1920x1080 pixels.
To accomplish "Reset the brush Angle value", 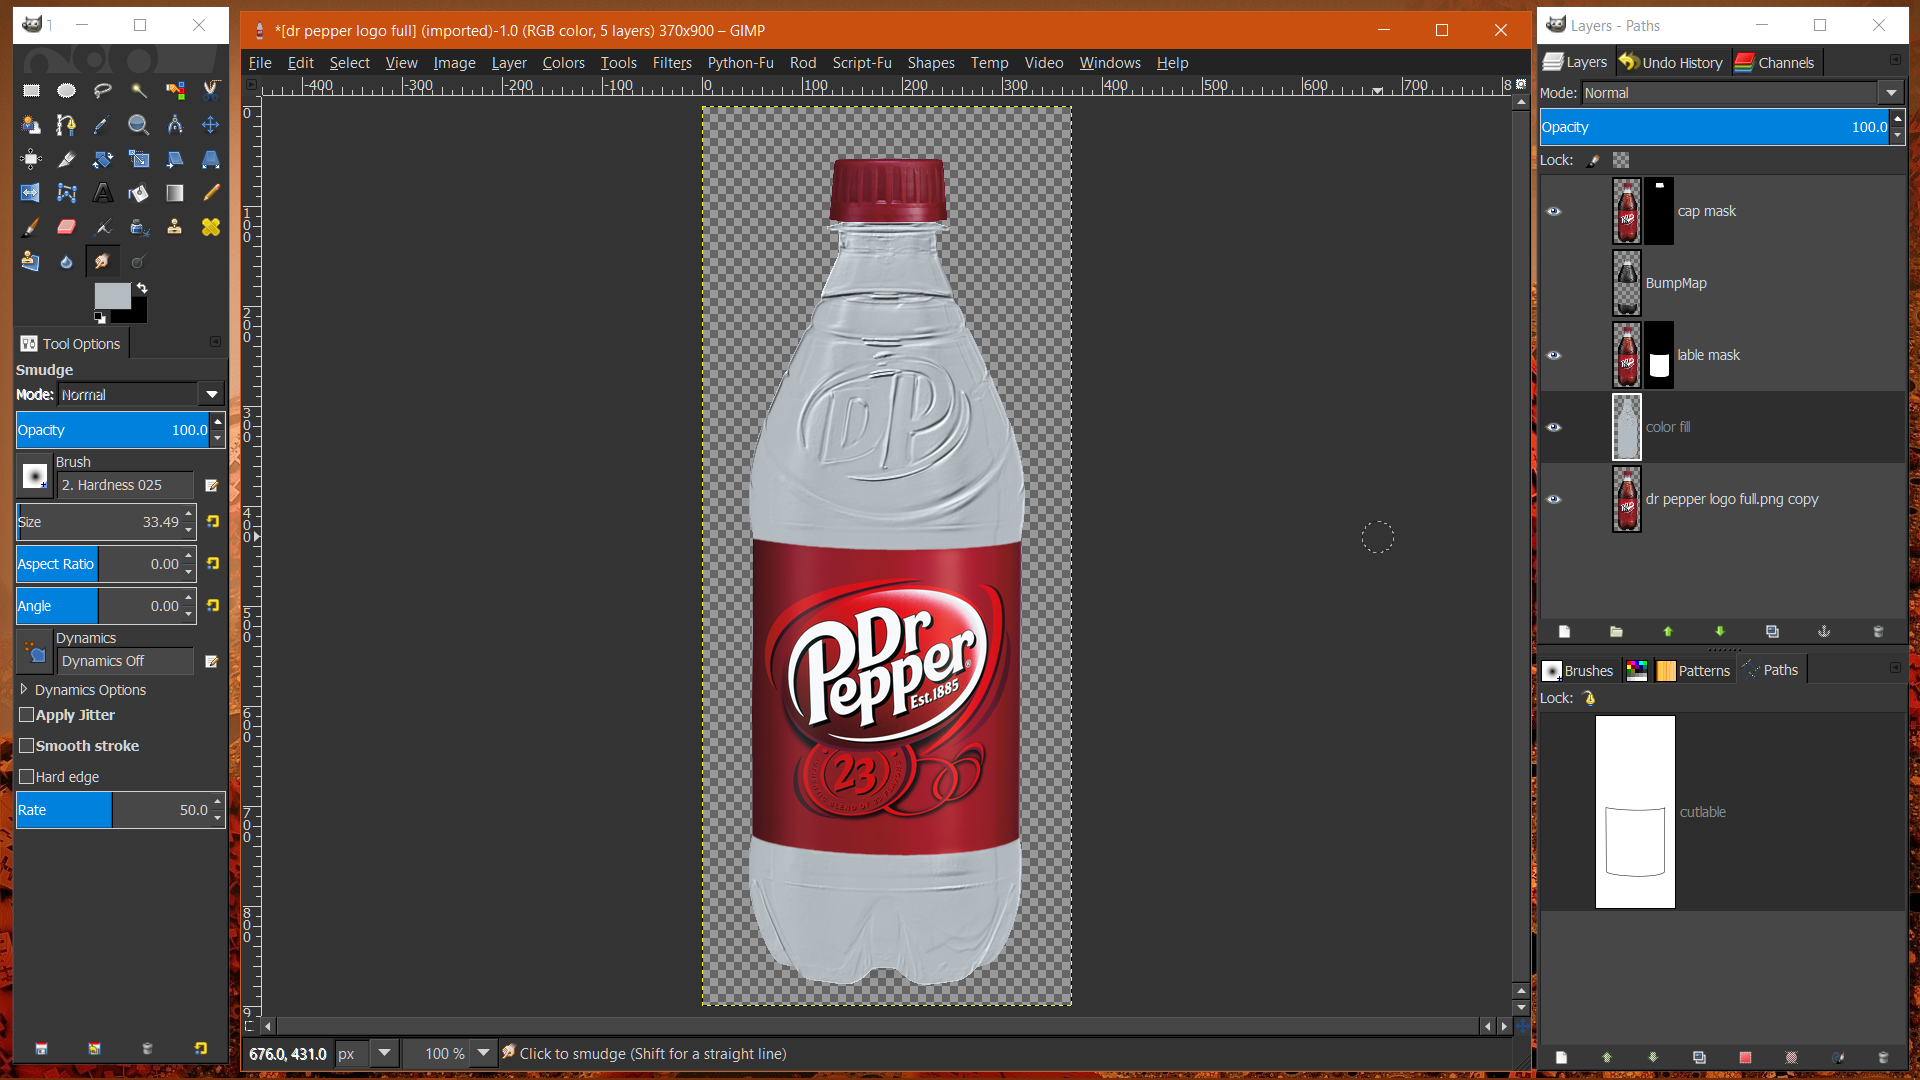I will pyautogui.click(x=213, y=606).
